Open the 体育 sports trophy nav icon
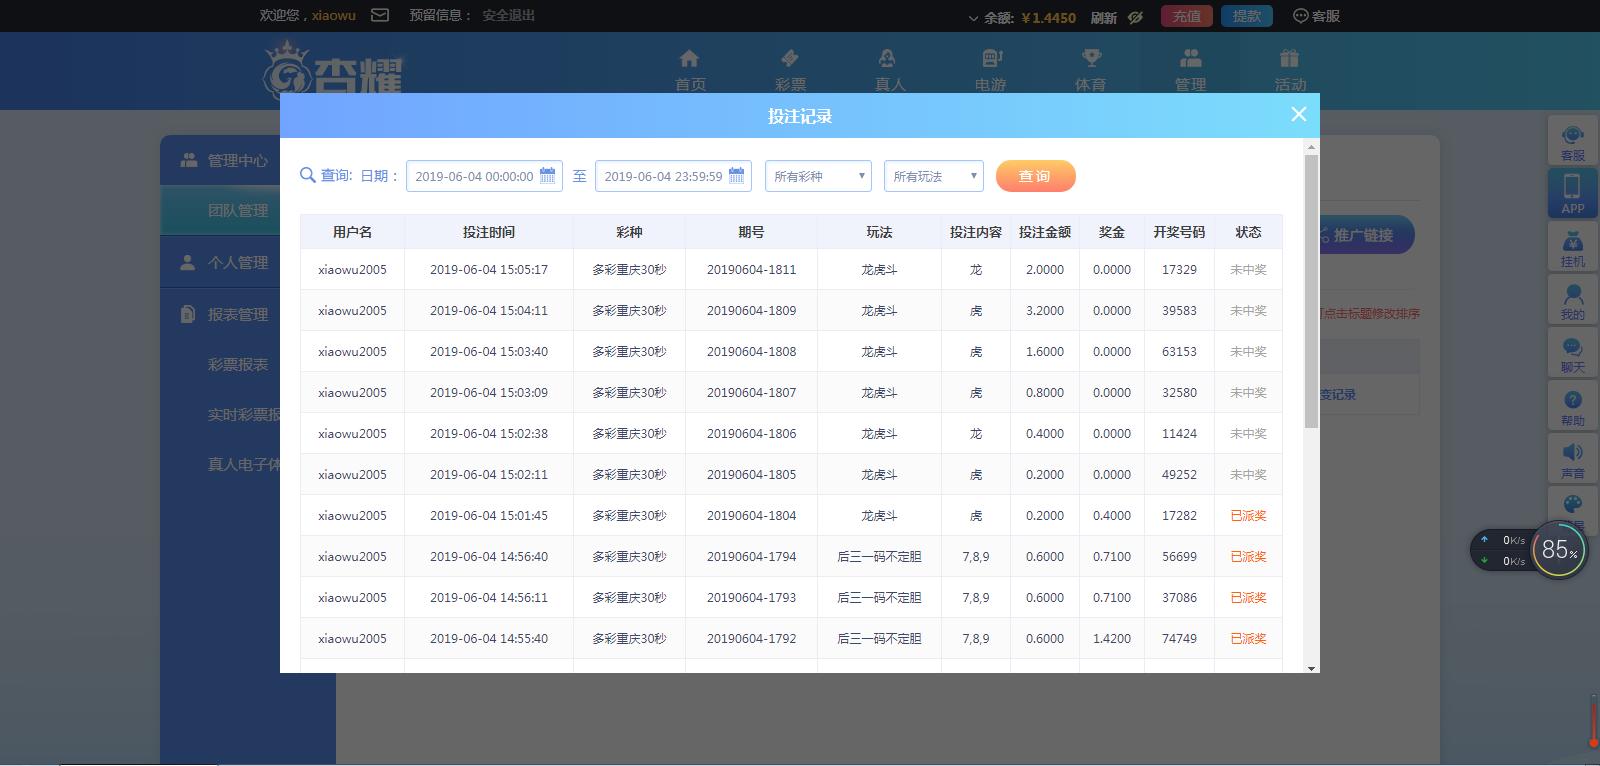Viewport: 1600px width, 766px height. coord(1090,70)
